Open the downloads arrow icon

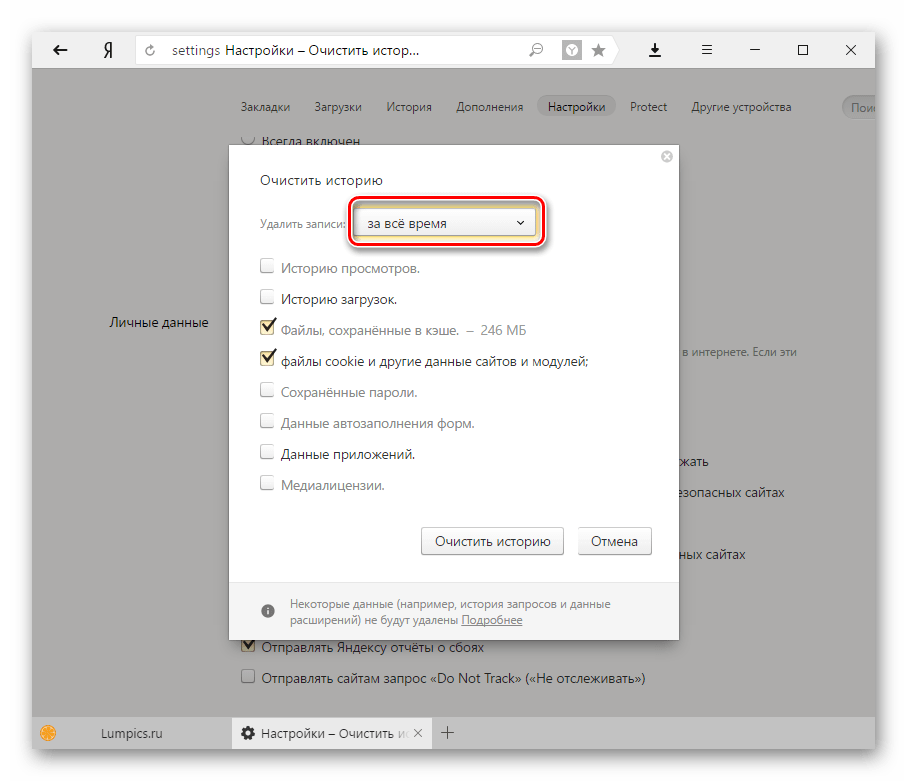(x=655, y=50)
